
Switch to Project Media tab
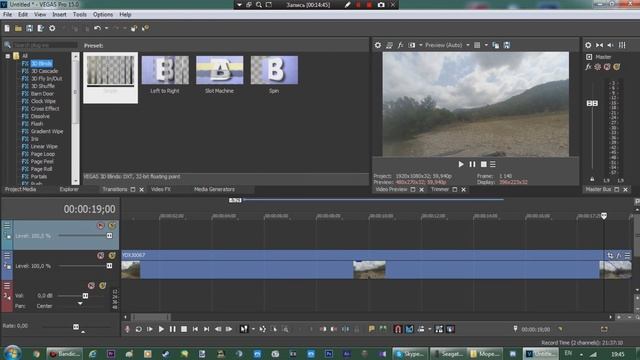click(x=20, y=189)
